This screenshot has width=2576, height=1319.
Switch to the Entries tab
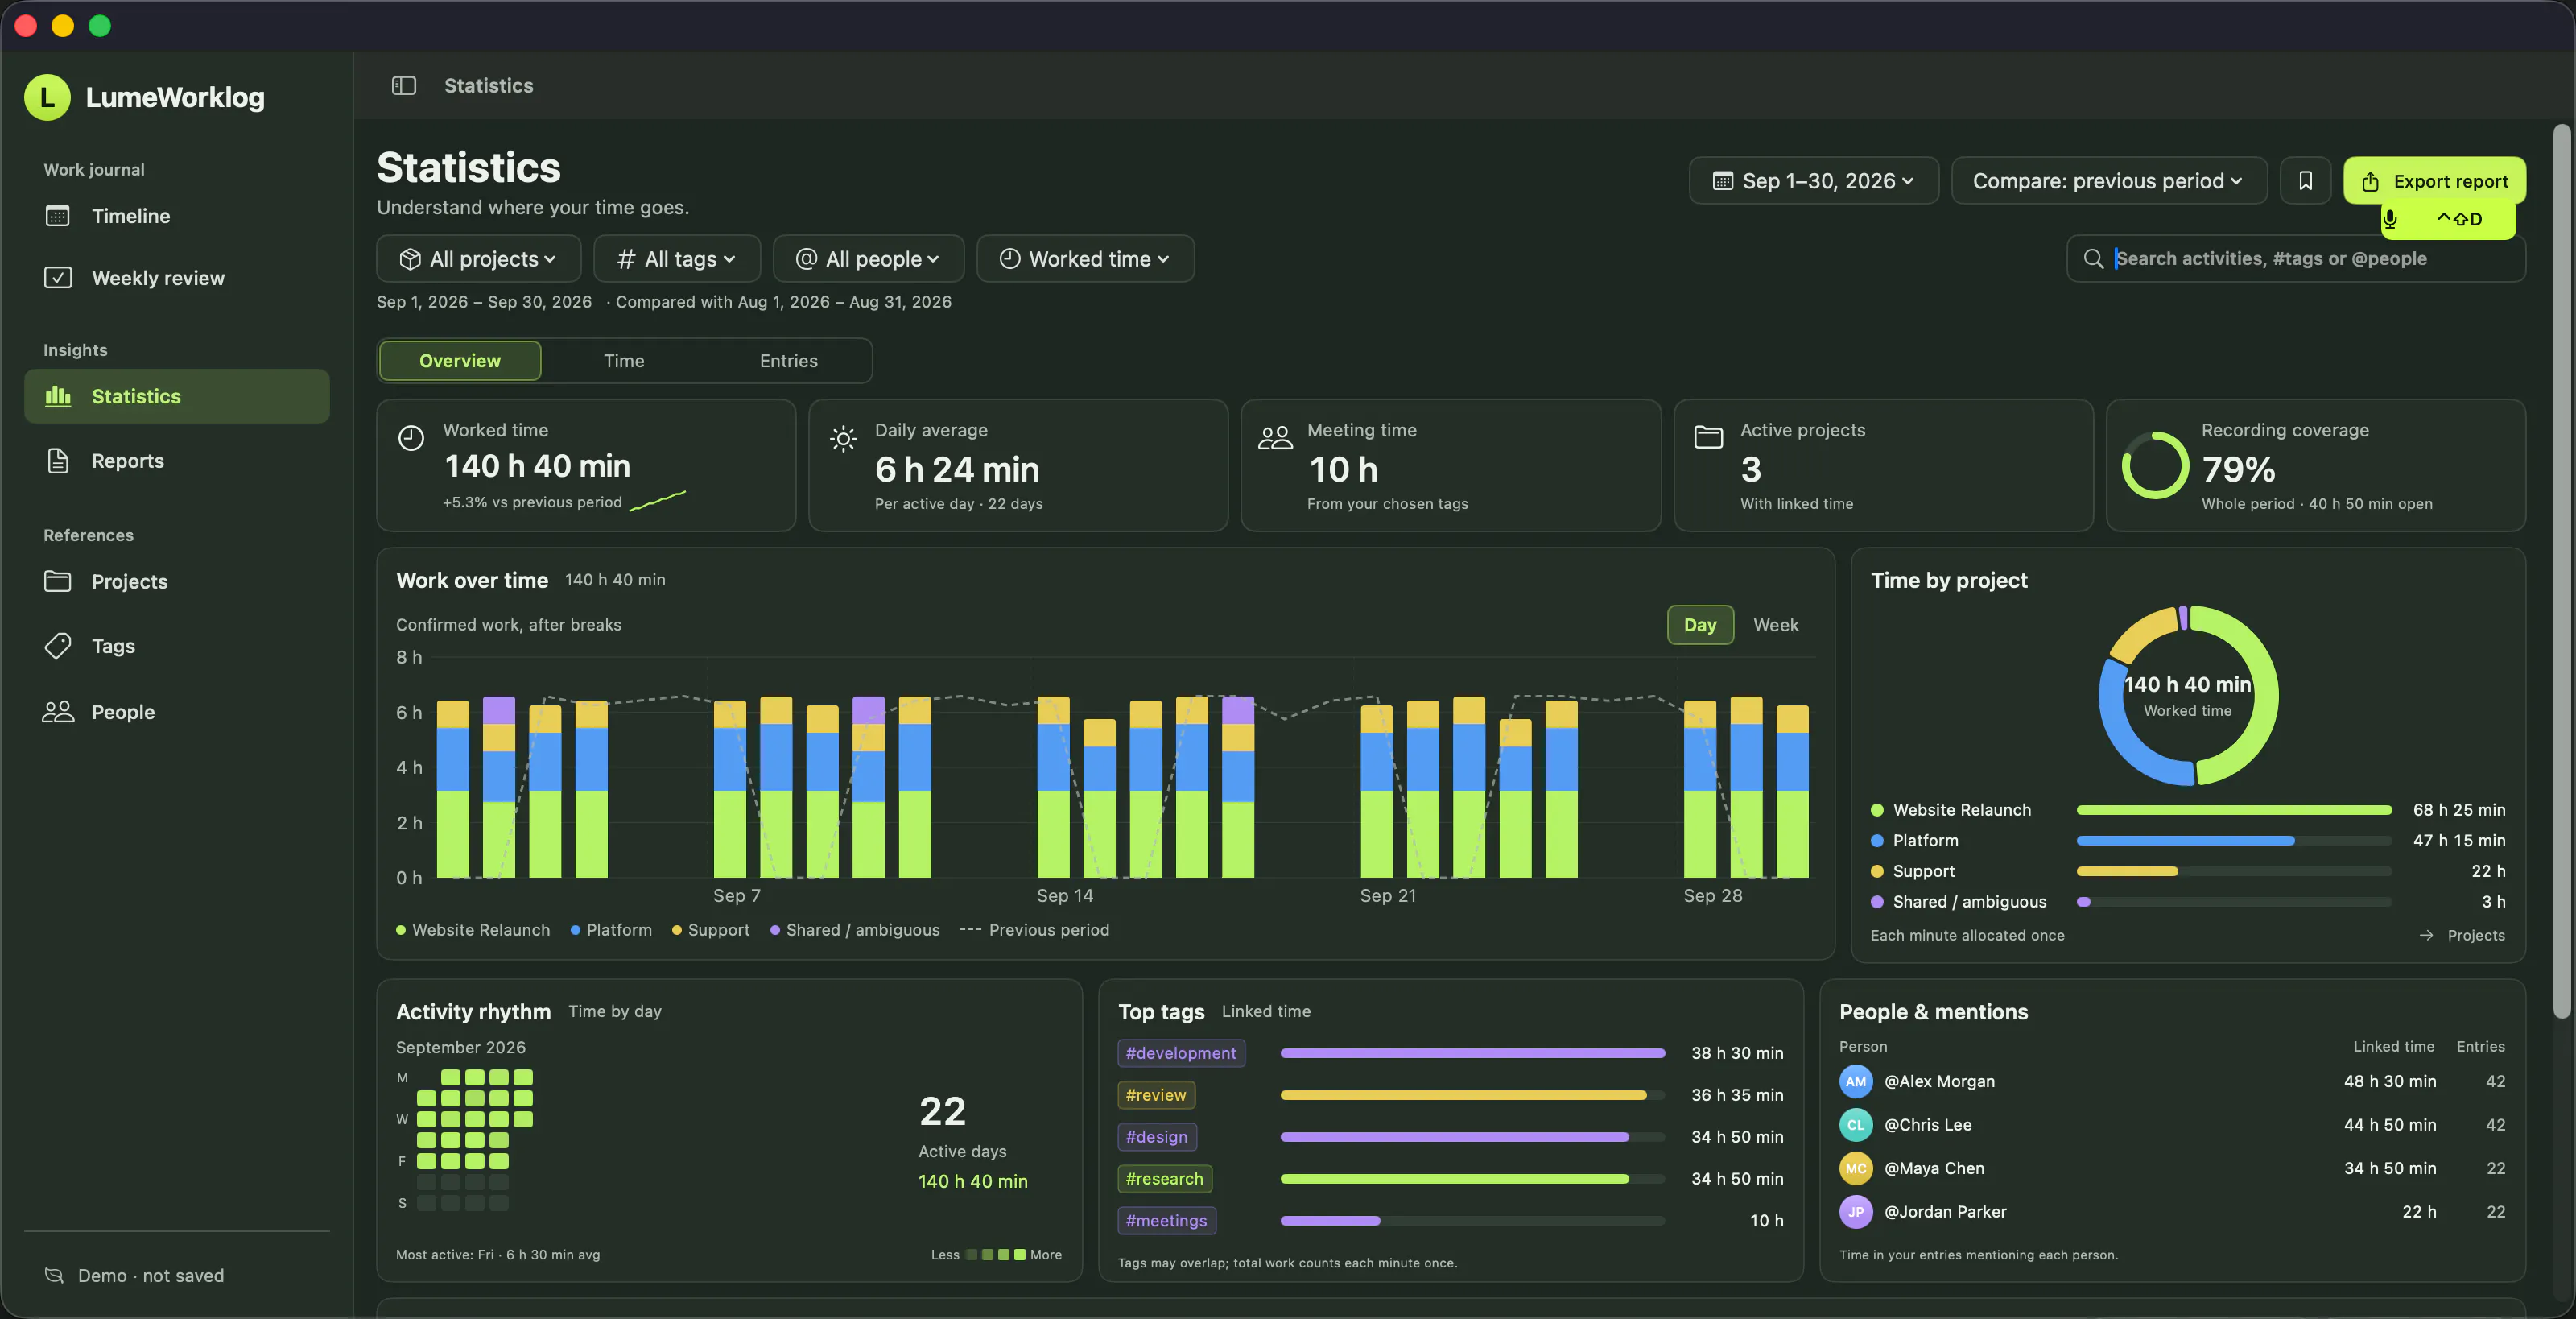point(788,361)
